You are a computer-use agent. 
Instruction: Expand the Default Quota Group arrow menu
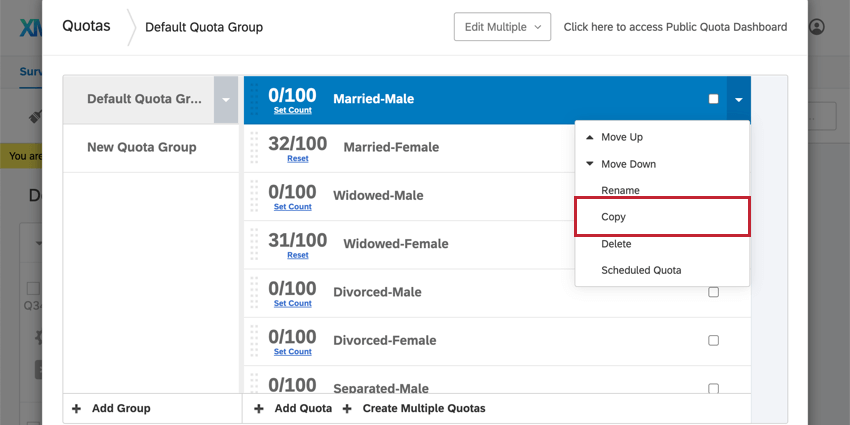pyautogui.click(x=226, y=99)
